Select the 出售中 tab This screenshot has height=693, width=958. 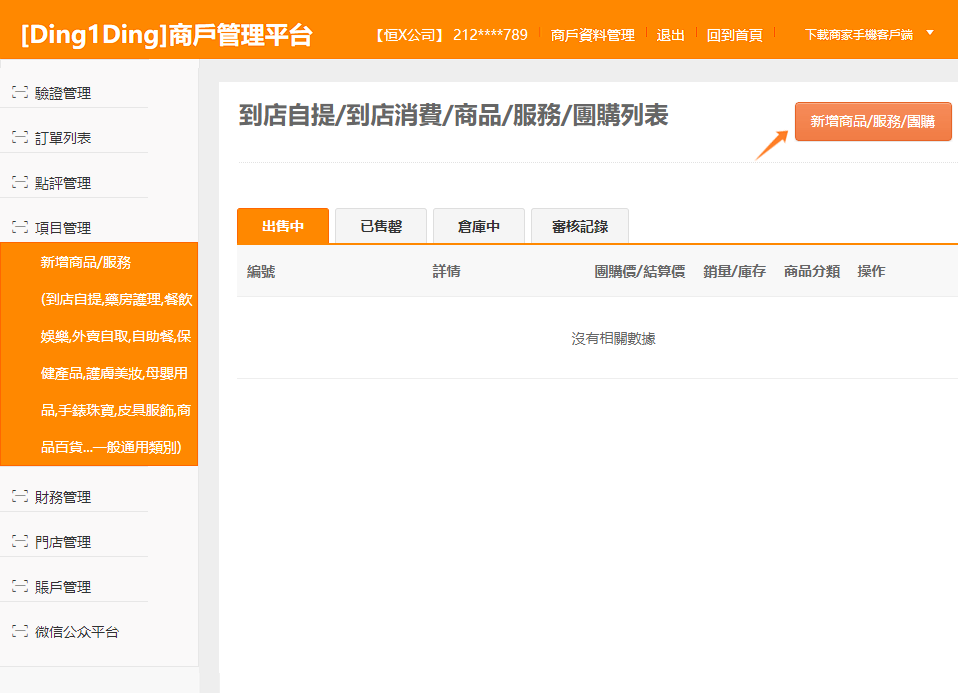point(283,226)
